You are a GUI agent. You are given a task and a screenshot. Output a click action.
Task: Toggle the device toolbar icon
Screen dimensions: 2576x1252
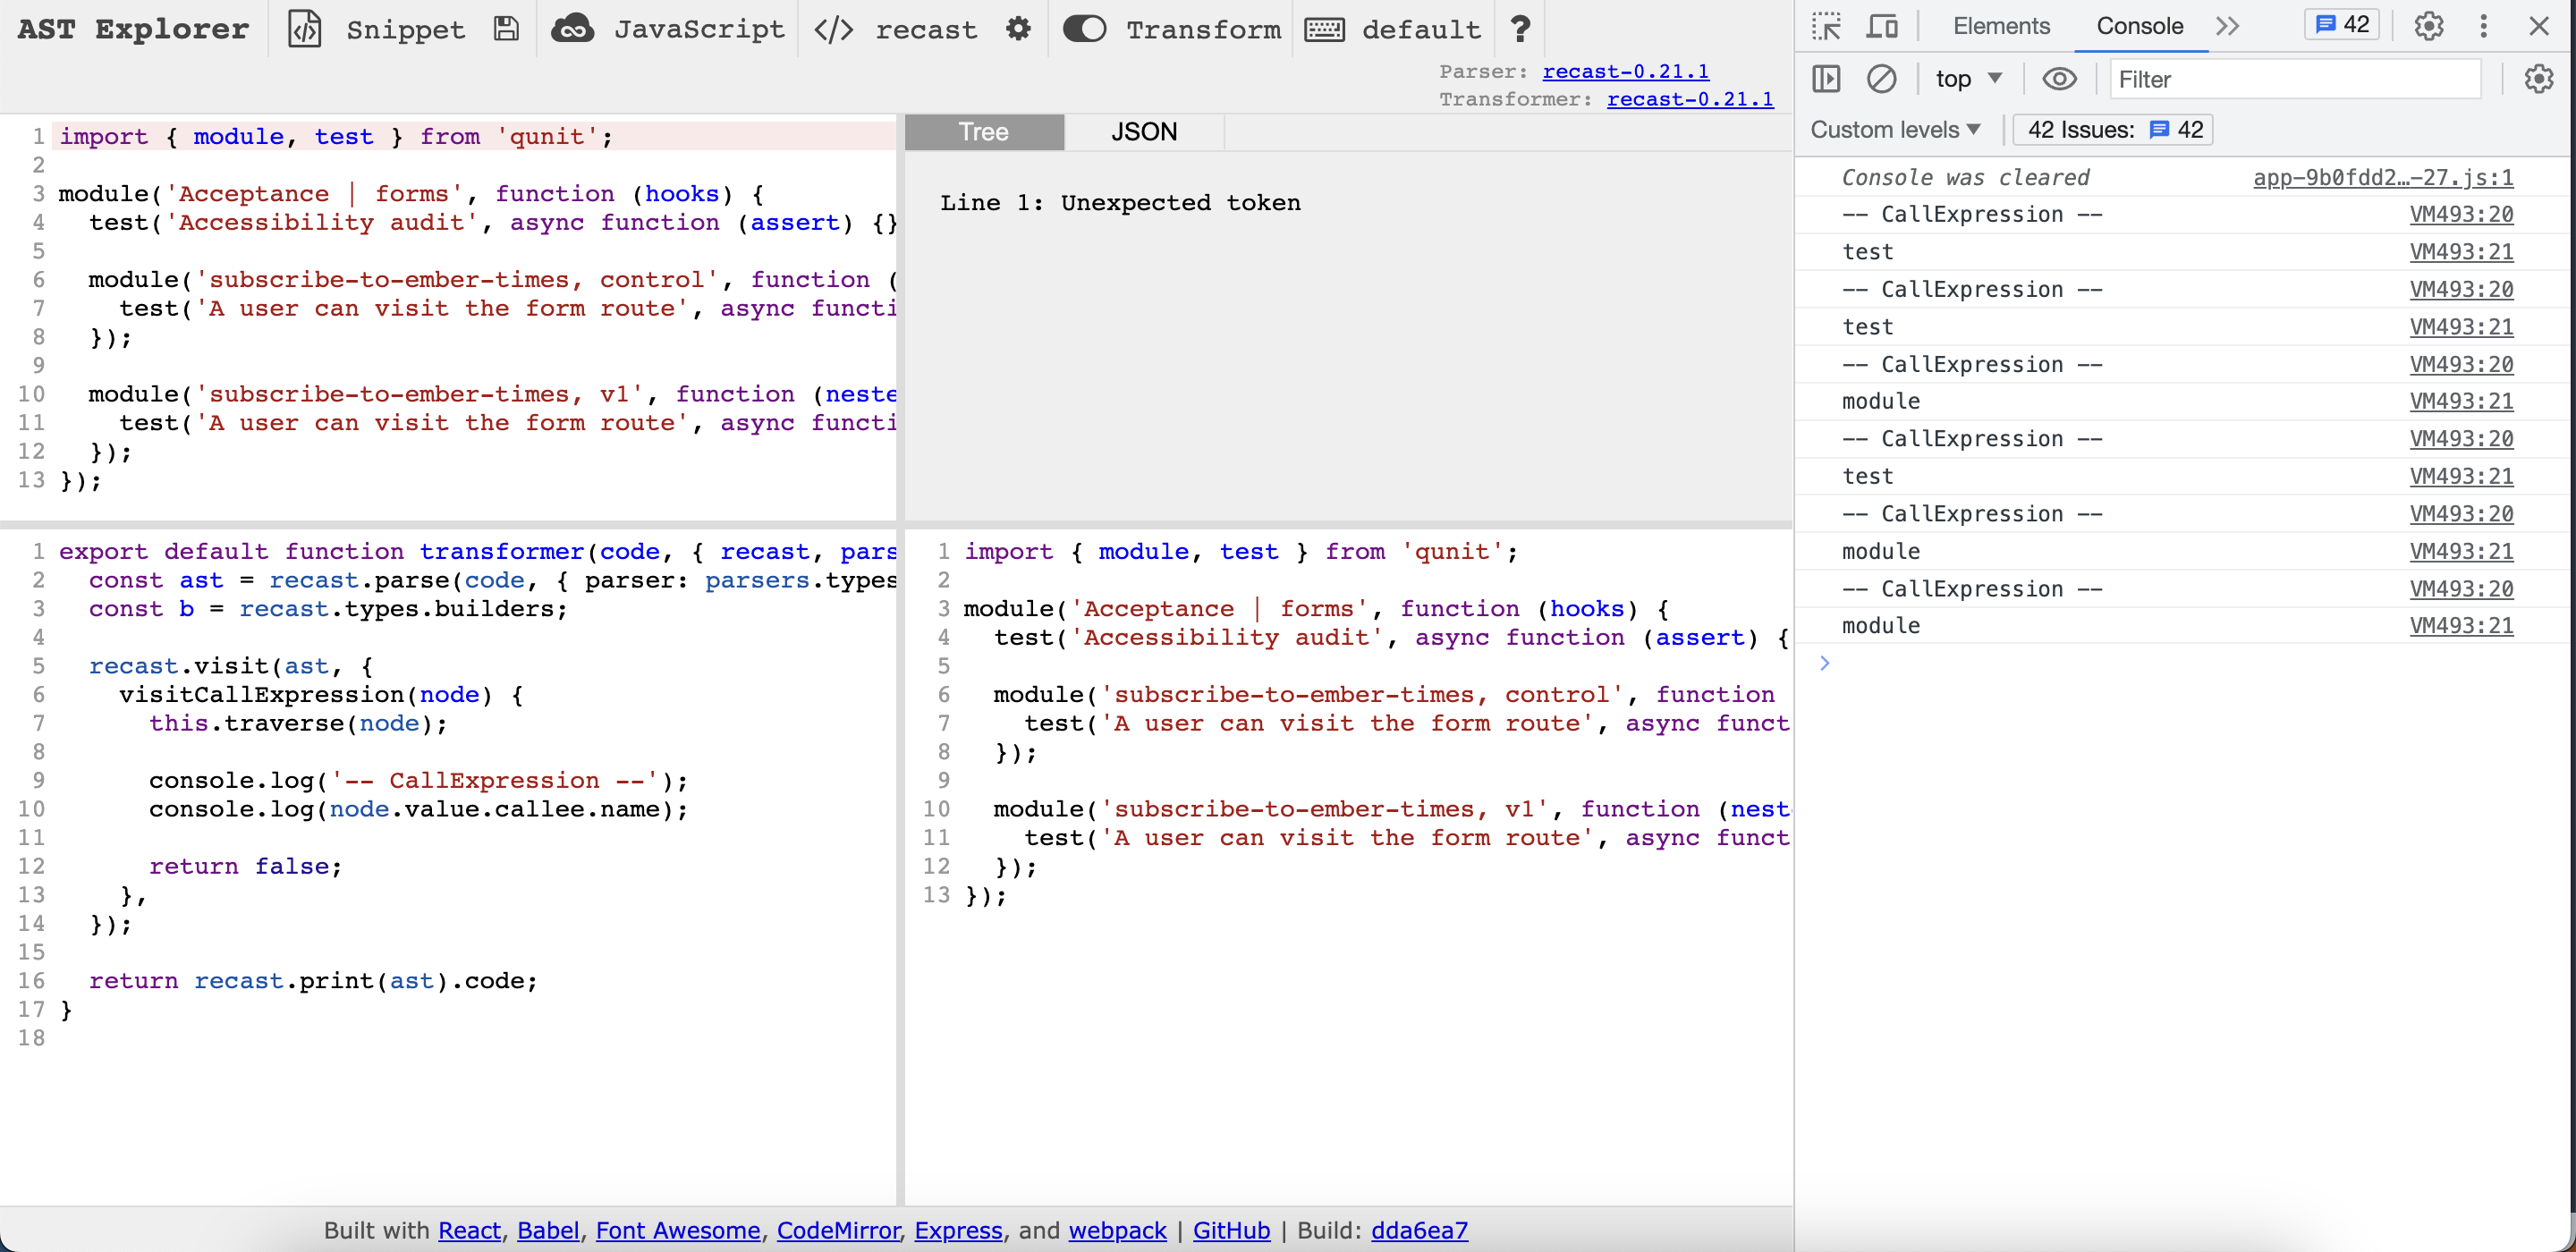pos(1882,26)
